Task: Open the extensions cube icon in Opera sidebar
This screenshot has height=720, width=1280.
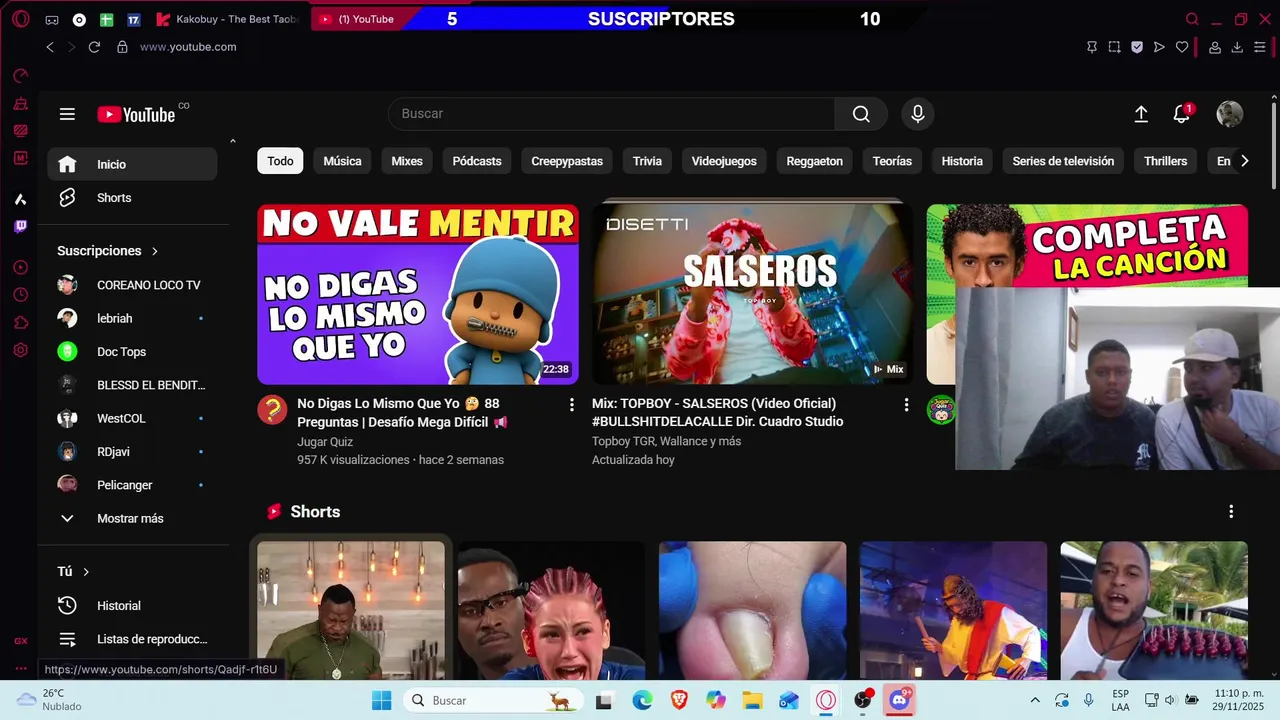Action: tap(20, 322)
